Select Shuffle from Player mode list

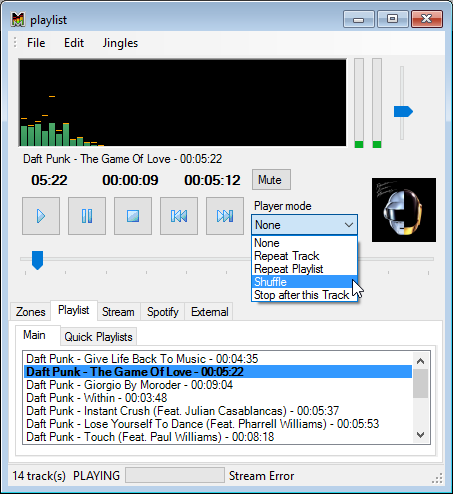tap(304, 282)
